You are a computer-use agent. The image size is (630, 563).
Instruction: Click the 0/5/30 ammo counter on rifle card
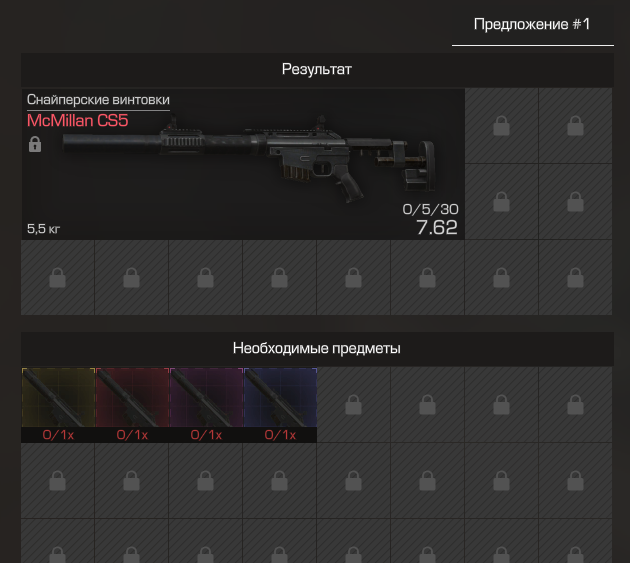click(430, 209)
